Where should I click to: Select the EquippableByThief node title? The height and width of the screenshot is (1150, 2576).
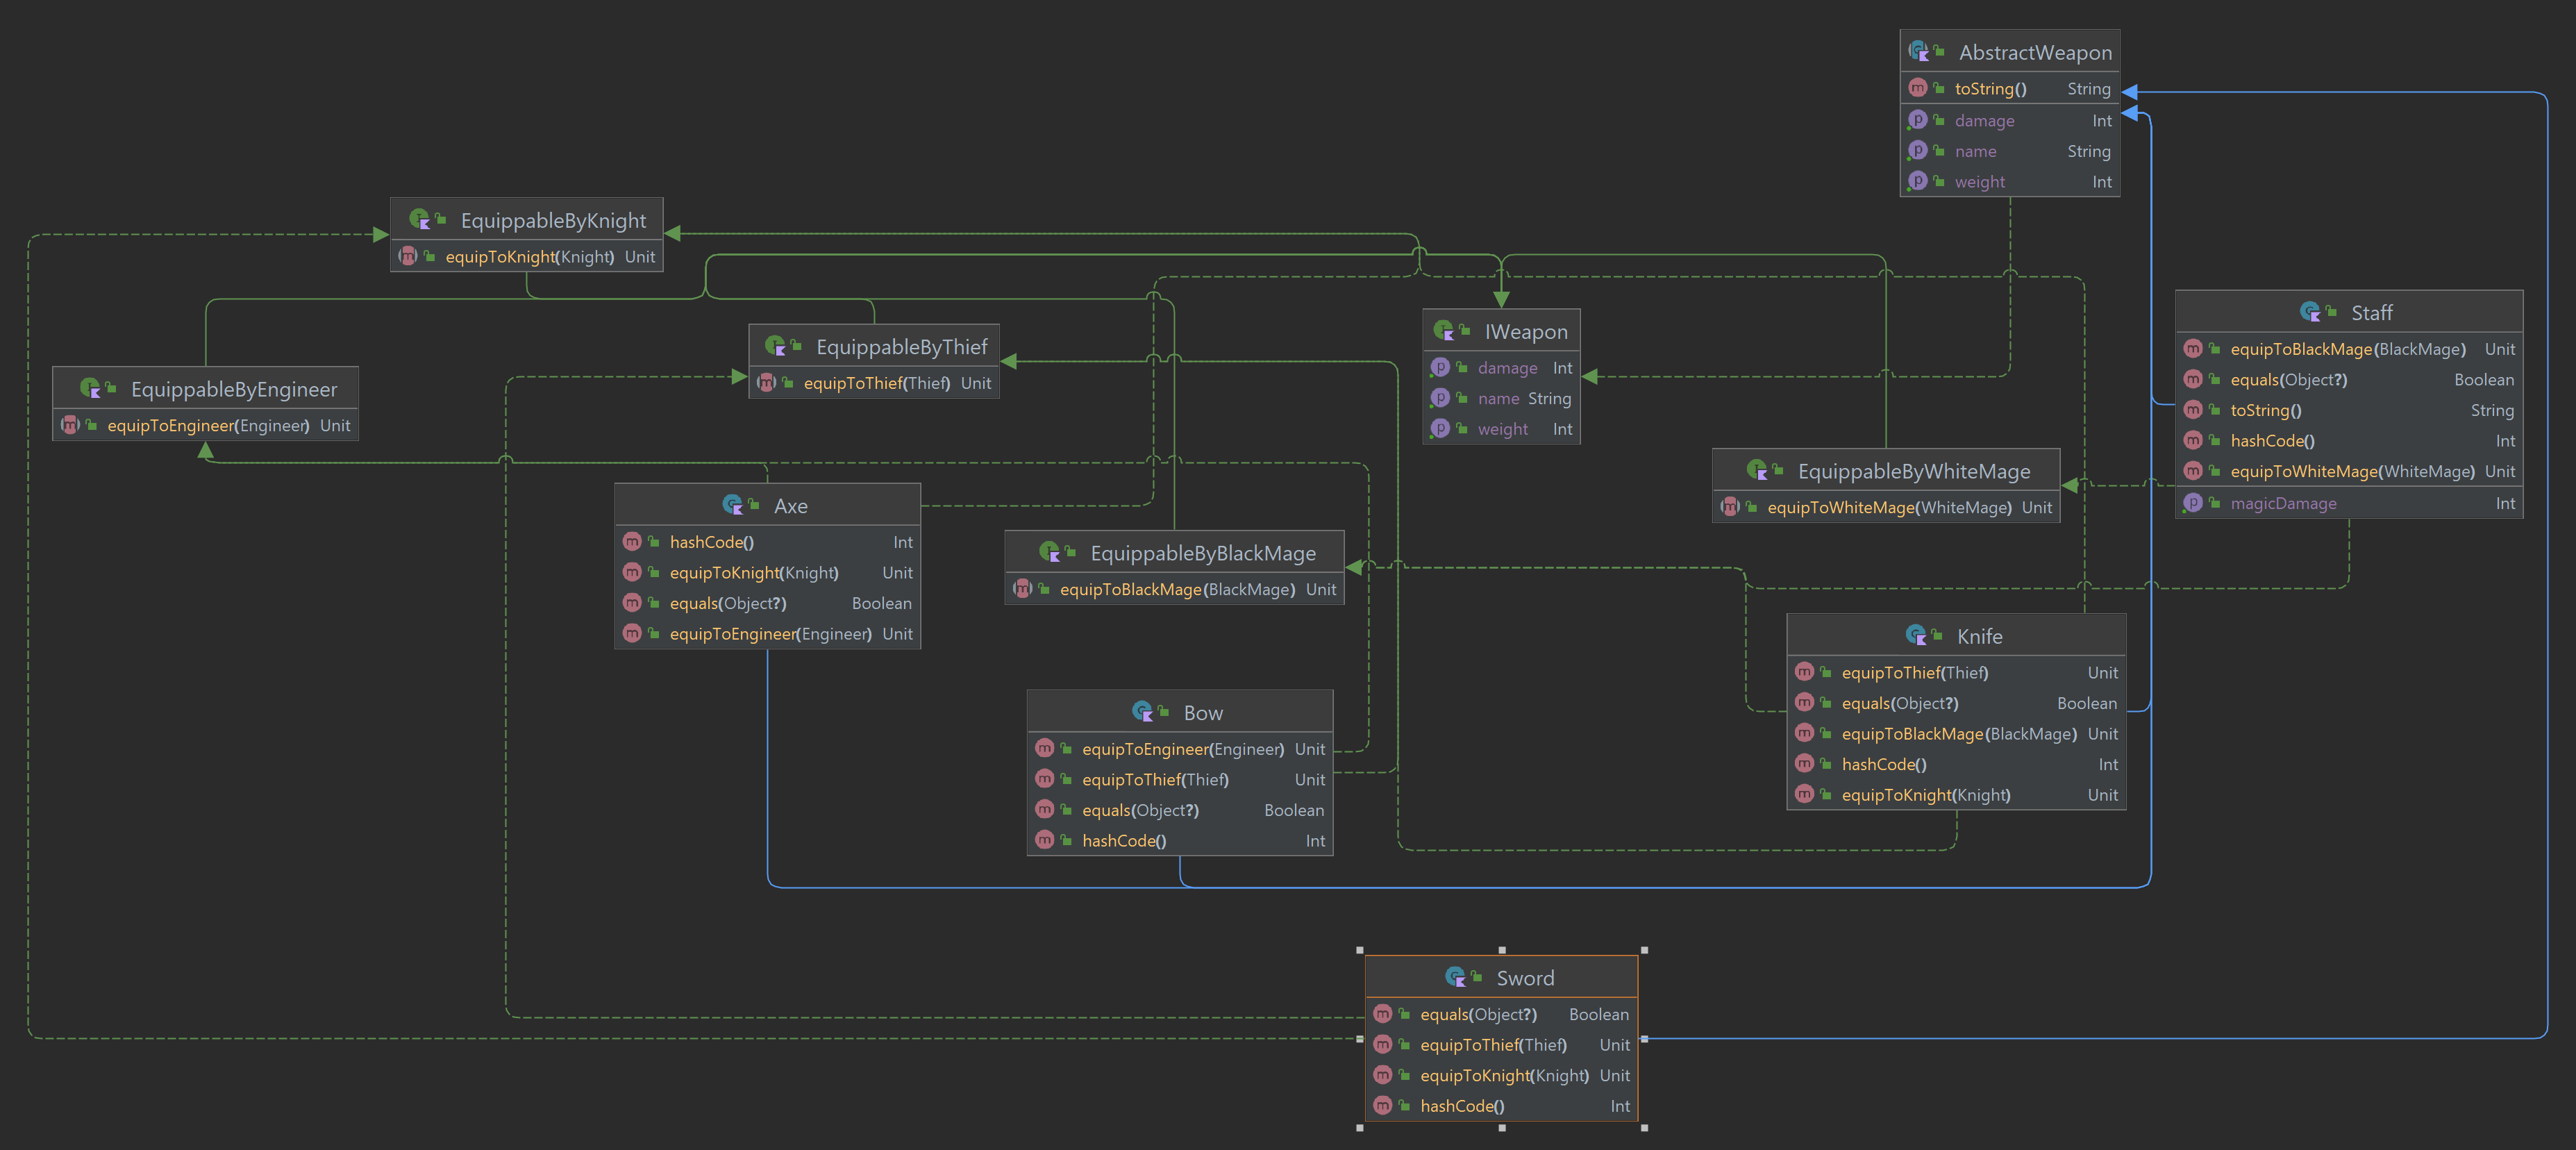tap(901, 347)
